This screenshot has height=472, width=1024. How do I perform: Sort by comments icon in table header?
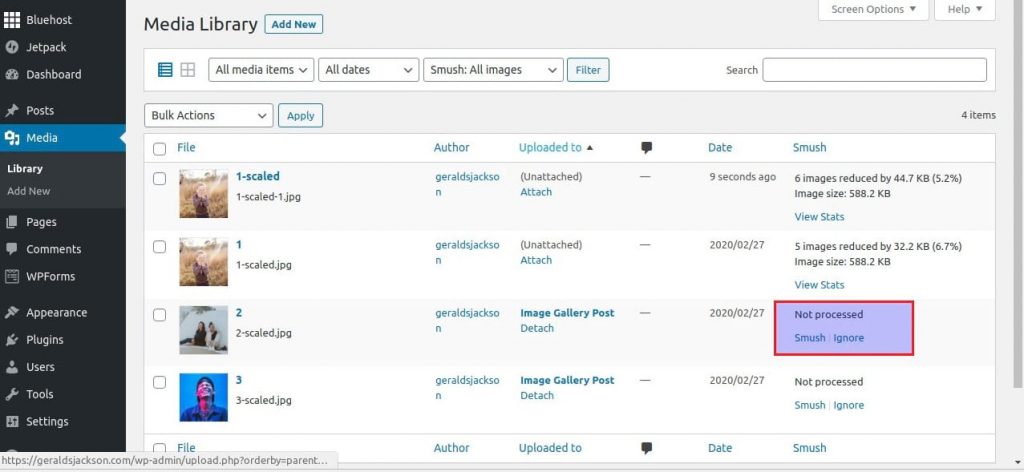647,148
